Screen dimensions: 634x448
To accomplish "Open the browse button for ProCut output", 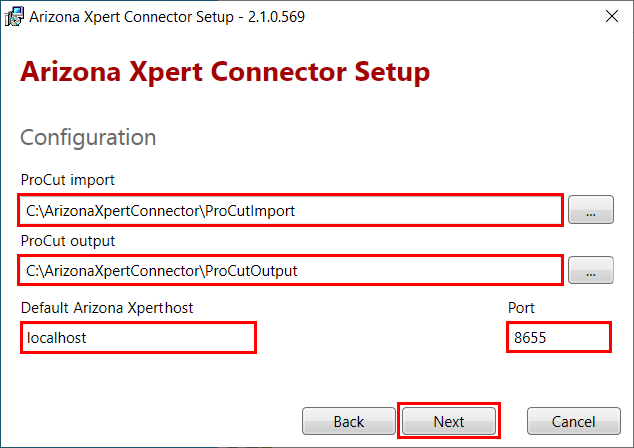I will pyautogui.click(x=591, y=270).
